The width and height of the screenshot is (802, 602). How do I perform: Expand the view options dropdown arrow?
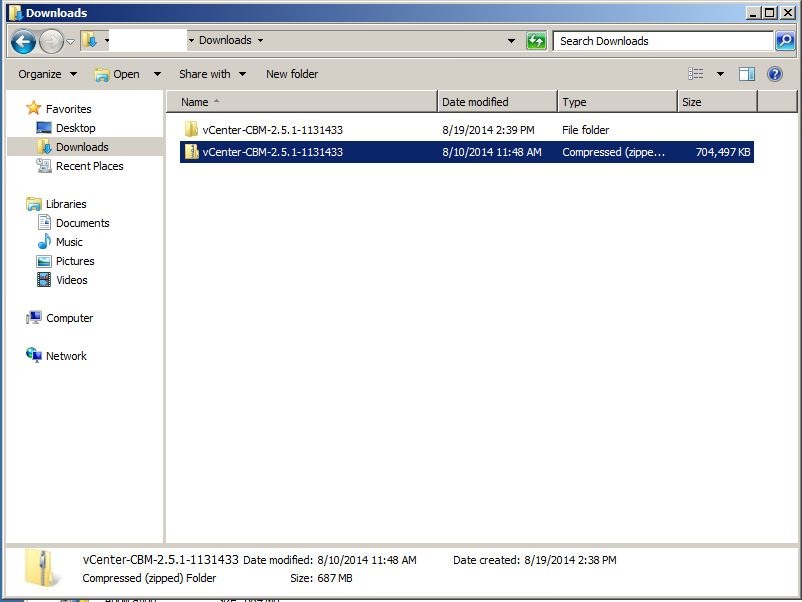click(720, 74)
